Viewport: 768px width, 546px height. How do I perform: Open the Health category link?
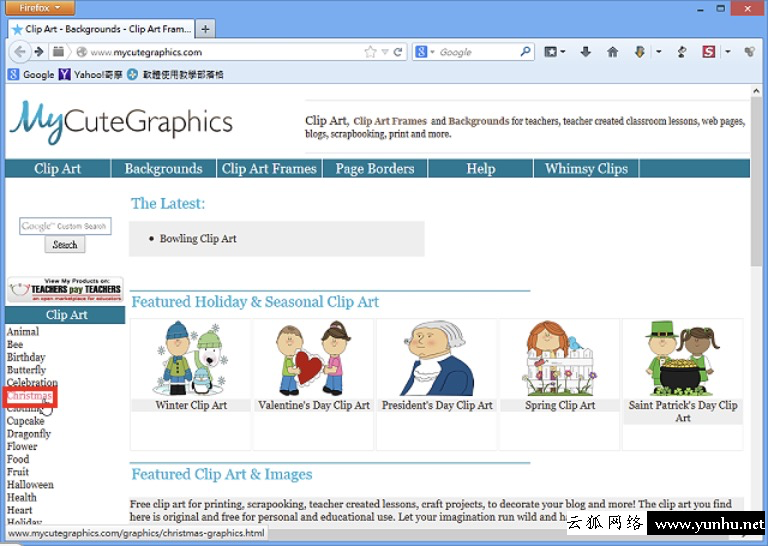(22, 497)
